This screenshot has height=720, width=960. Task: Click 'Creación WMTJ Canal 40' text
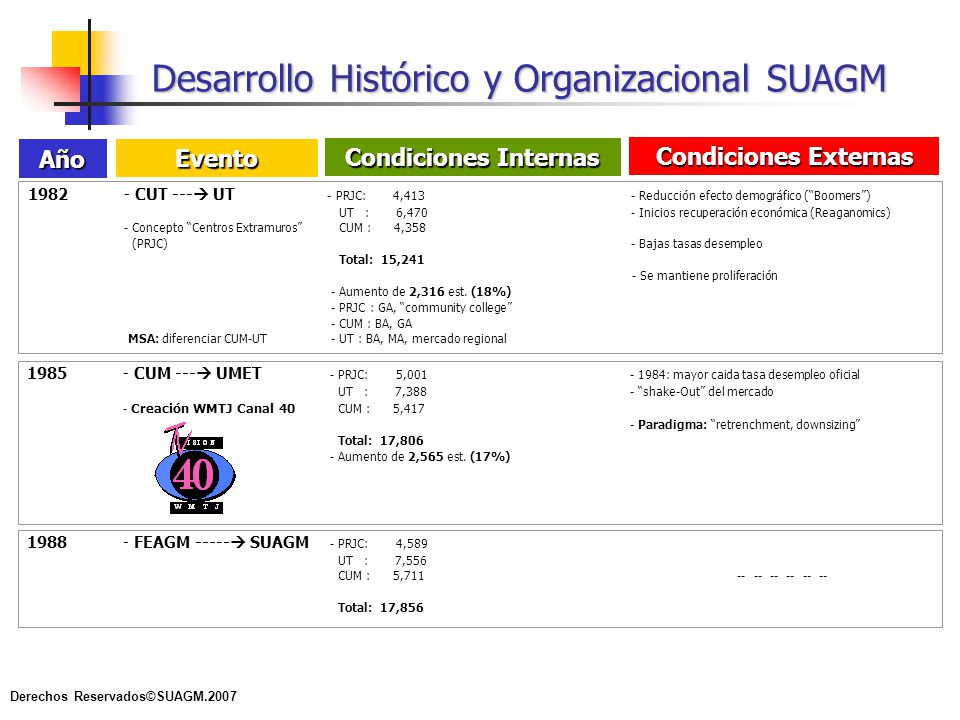[209, 408]
